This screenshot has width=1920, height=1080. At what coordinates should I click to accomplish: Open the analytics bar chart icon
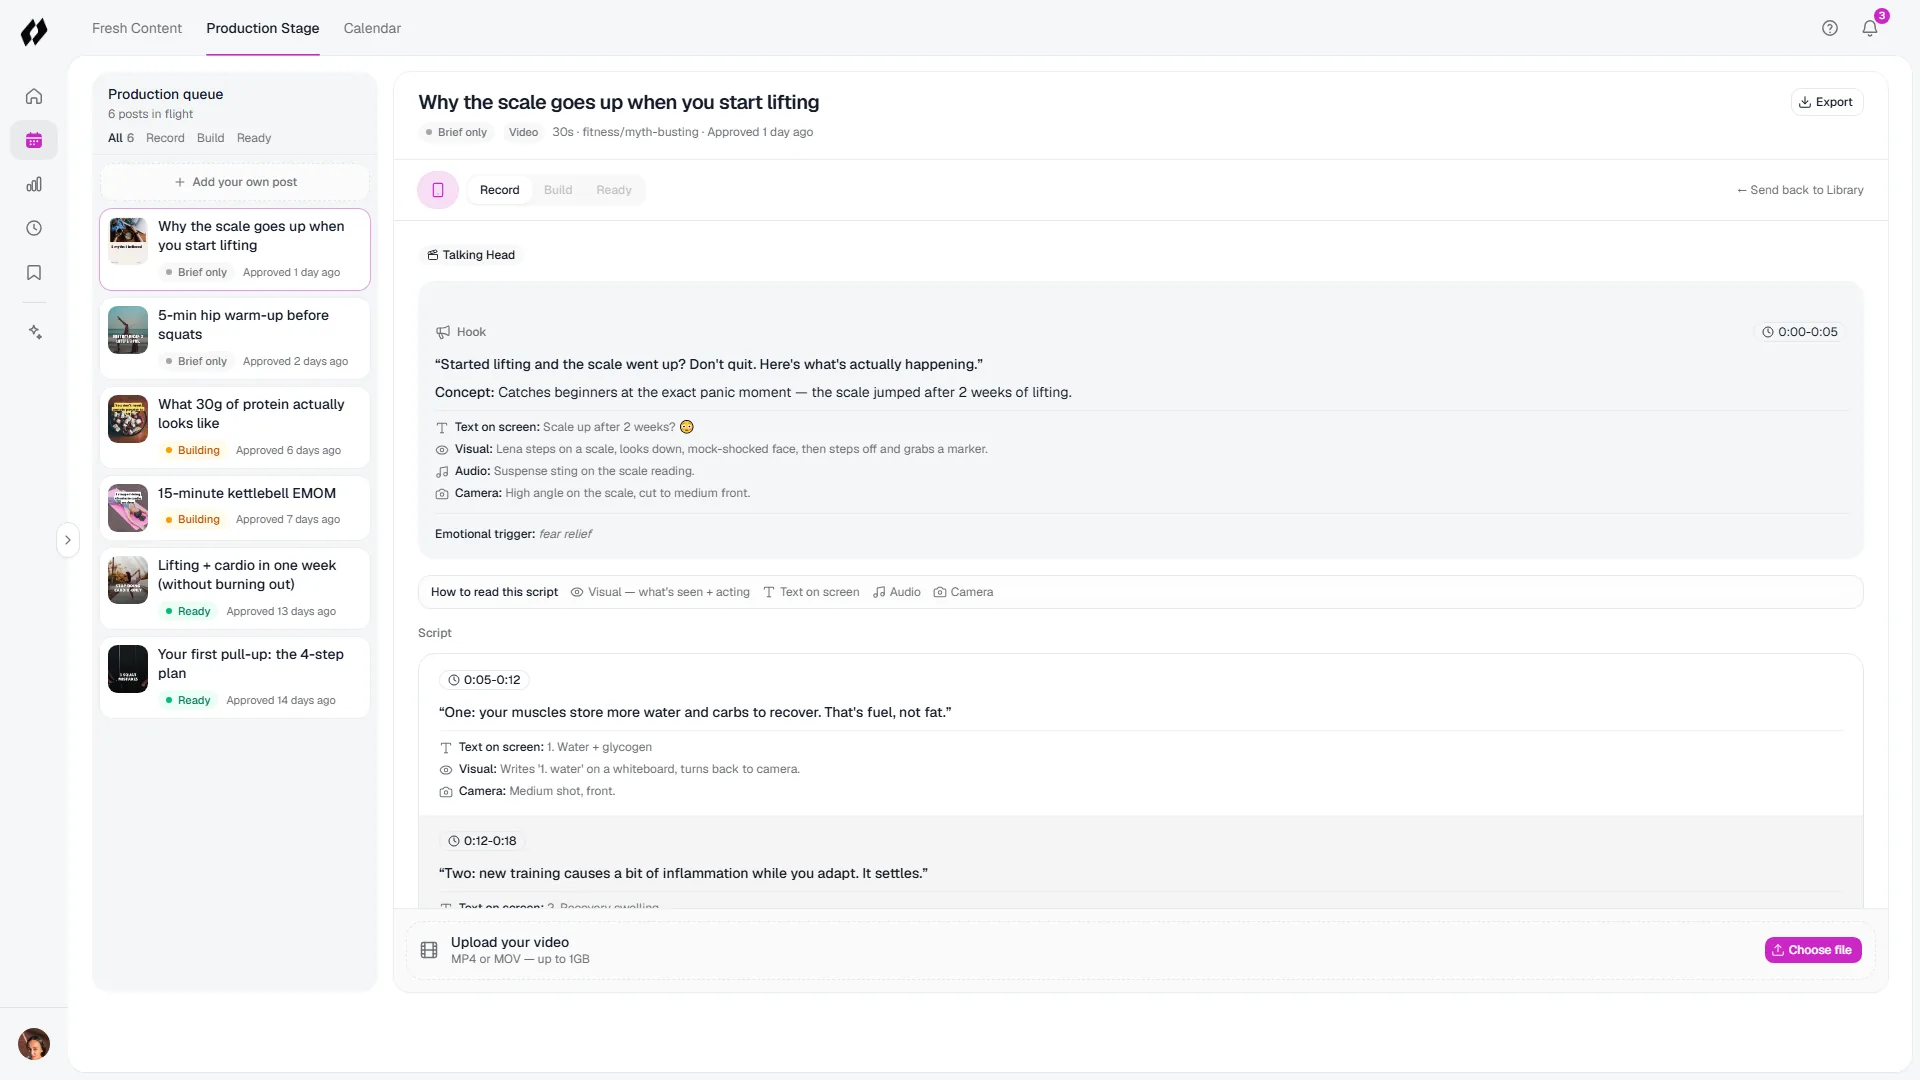(34, 184)
